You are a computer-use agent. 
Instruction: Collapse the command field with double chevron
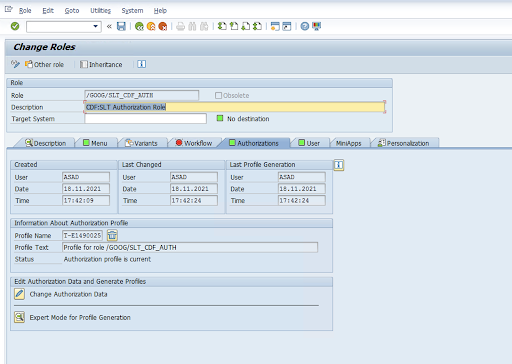(109, 26)
